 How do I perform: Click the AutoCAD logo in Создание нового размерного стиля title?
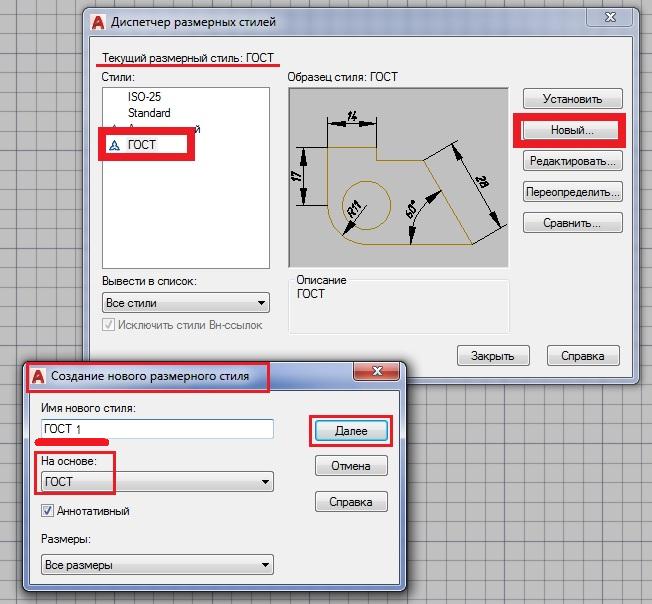click(x=39, y=376)
